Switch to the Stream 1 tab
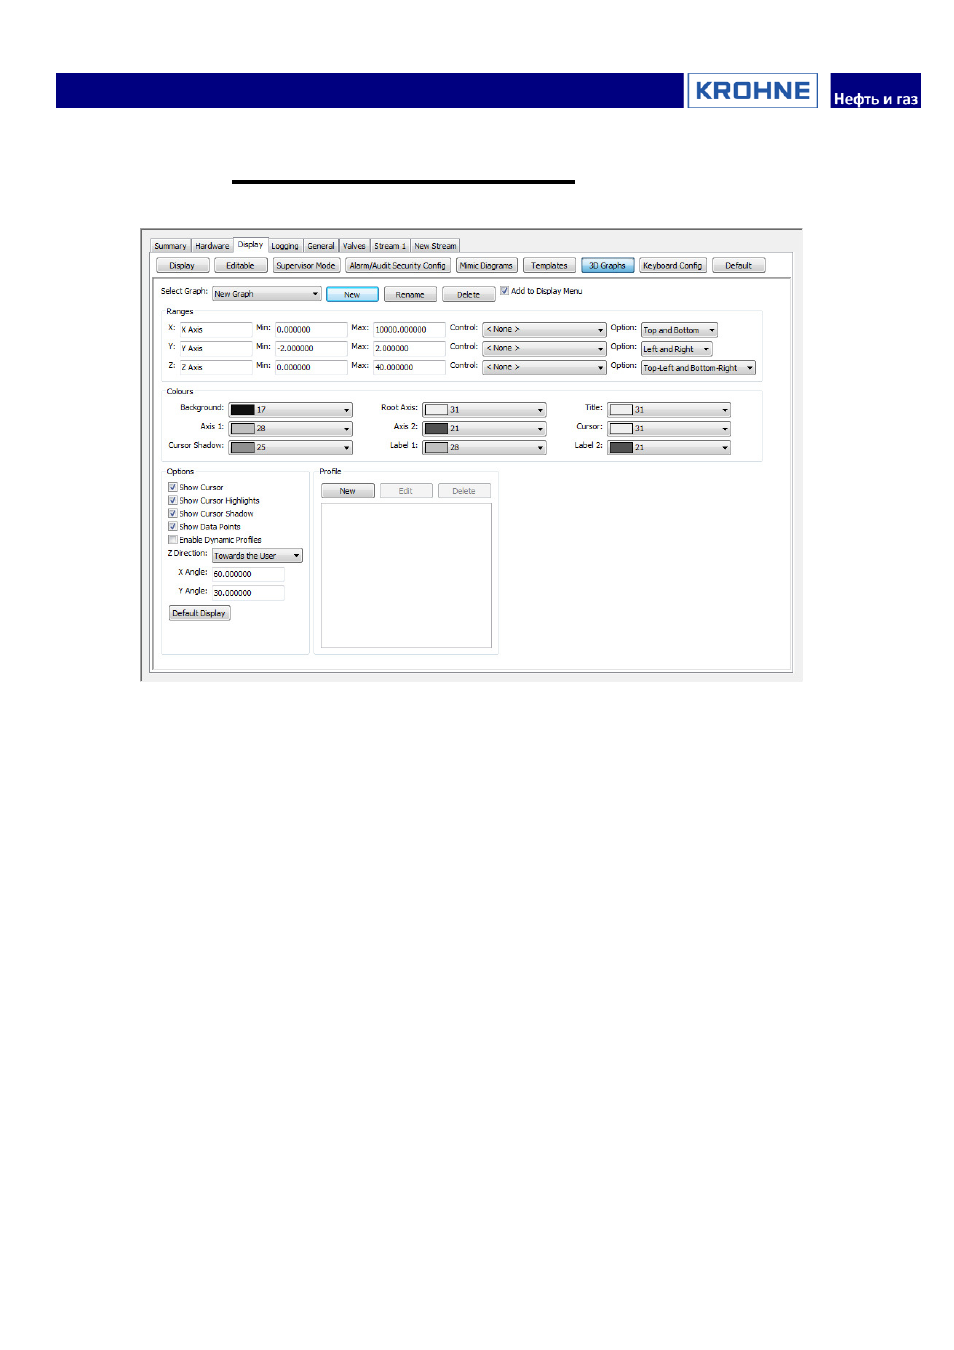 coord(390,246)
